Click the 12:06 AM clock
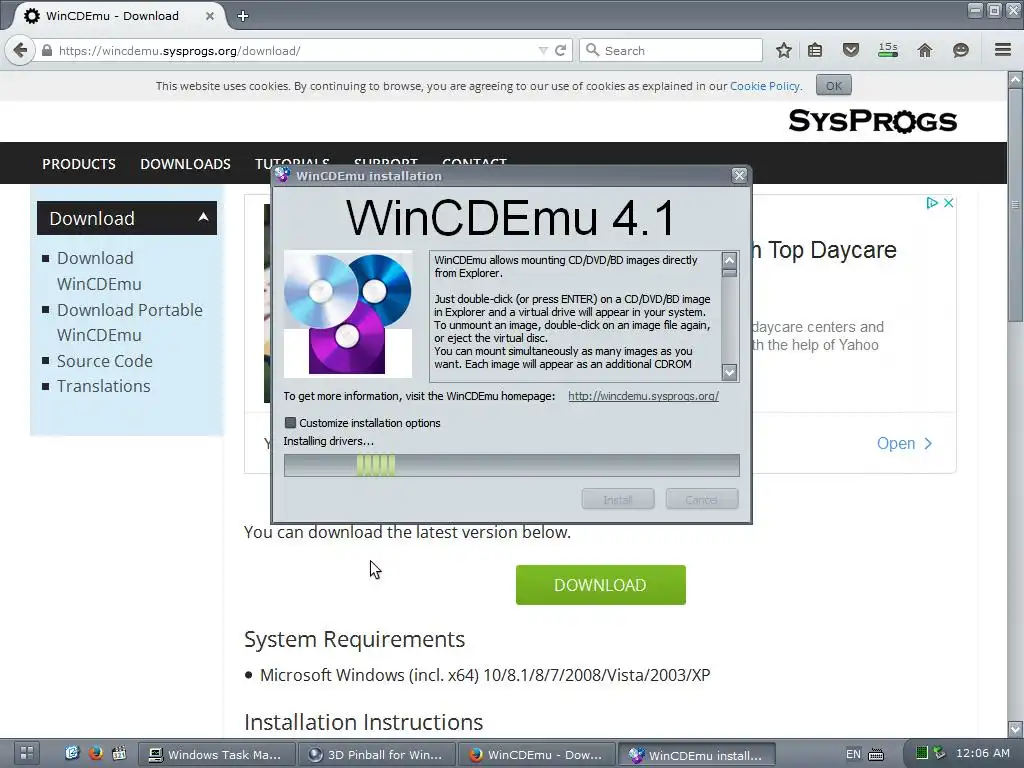This screenshot has height=768, width=1024. coord(982,753)
